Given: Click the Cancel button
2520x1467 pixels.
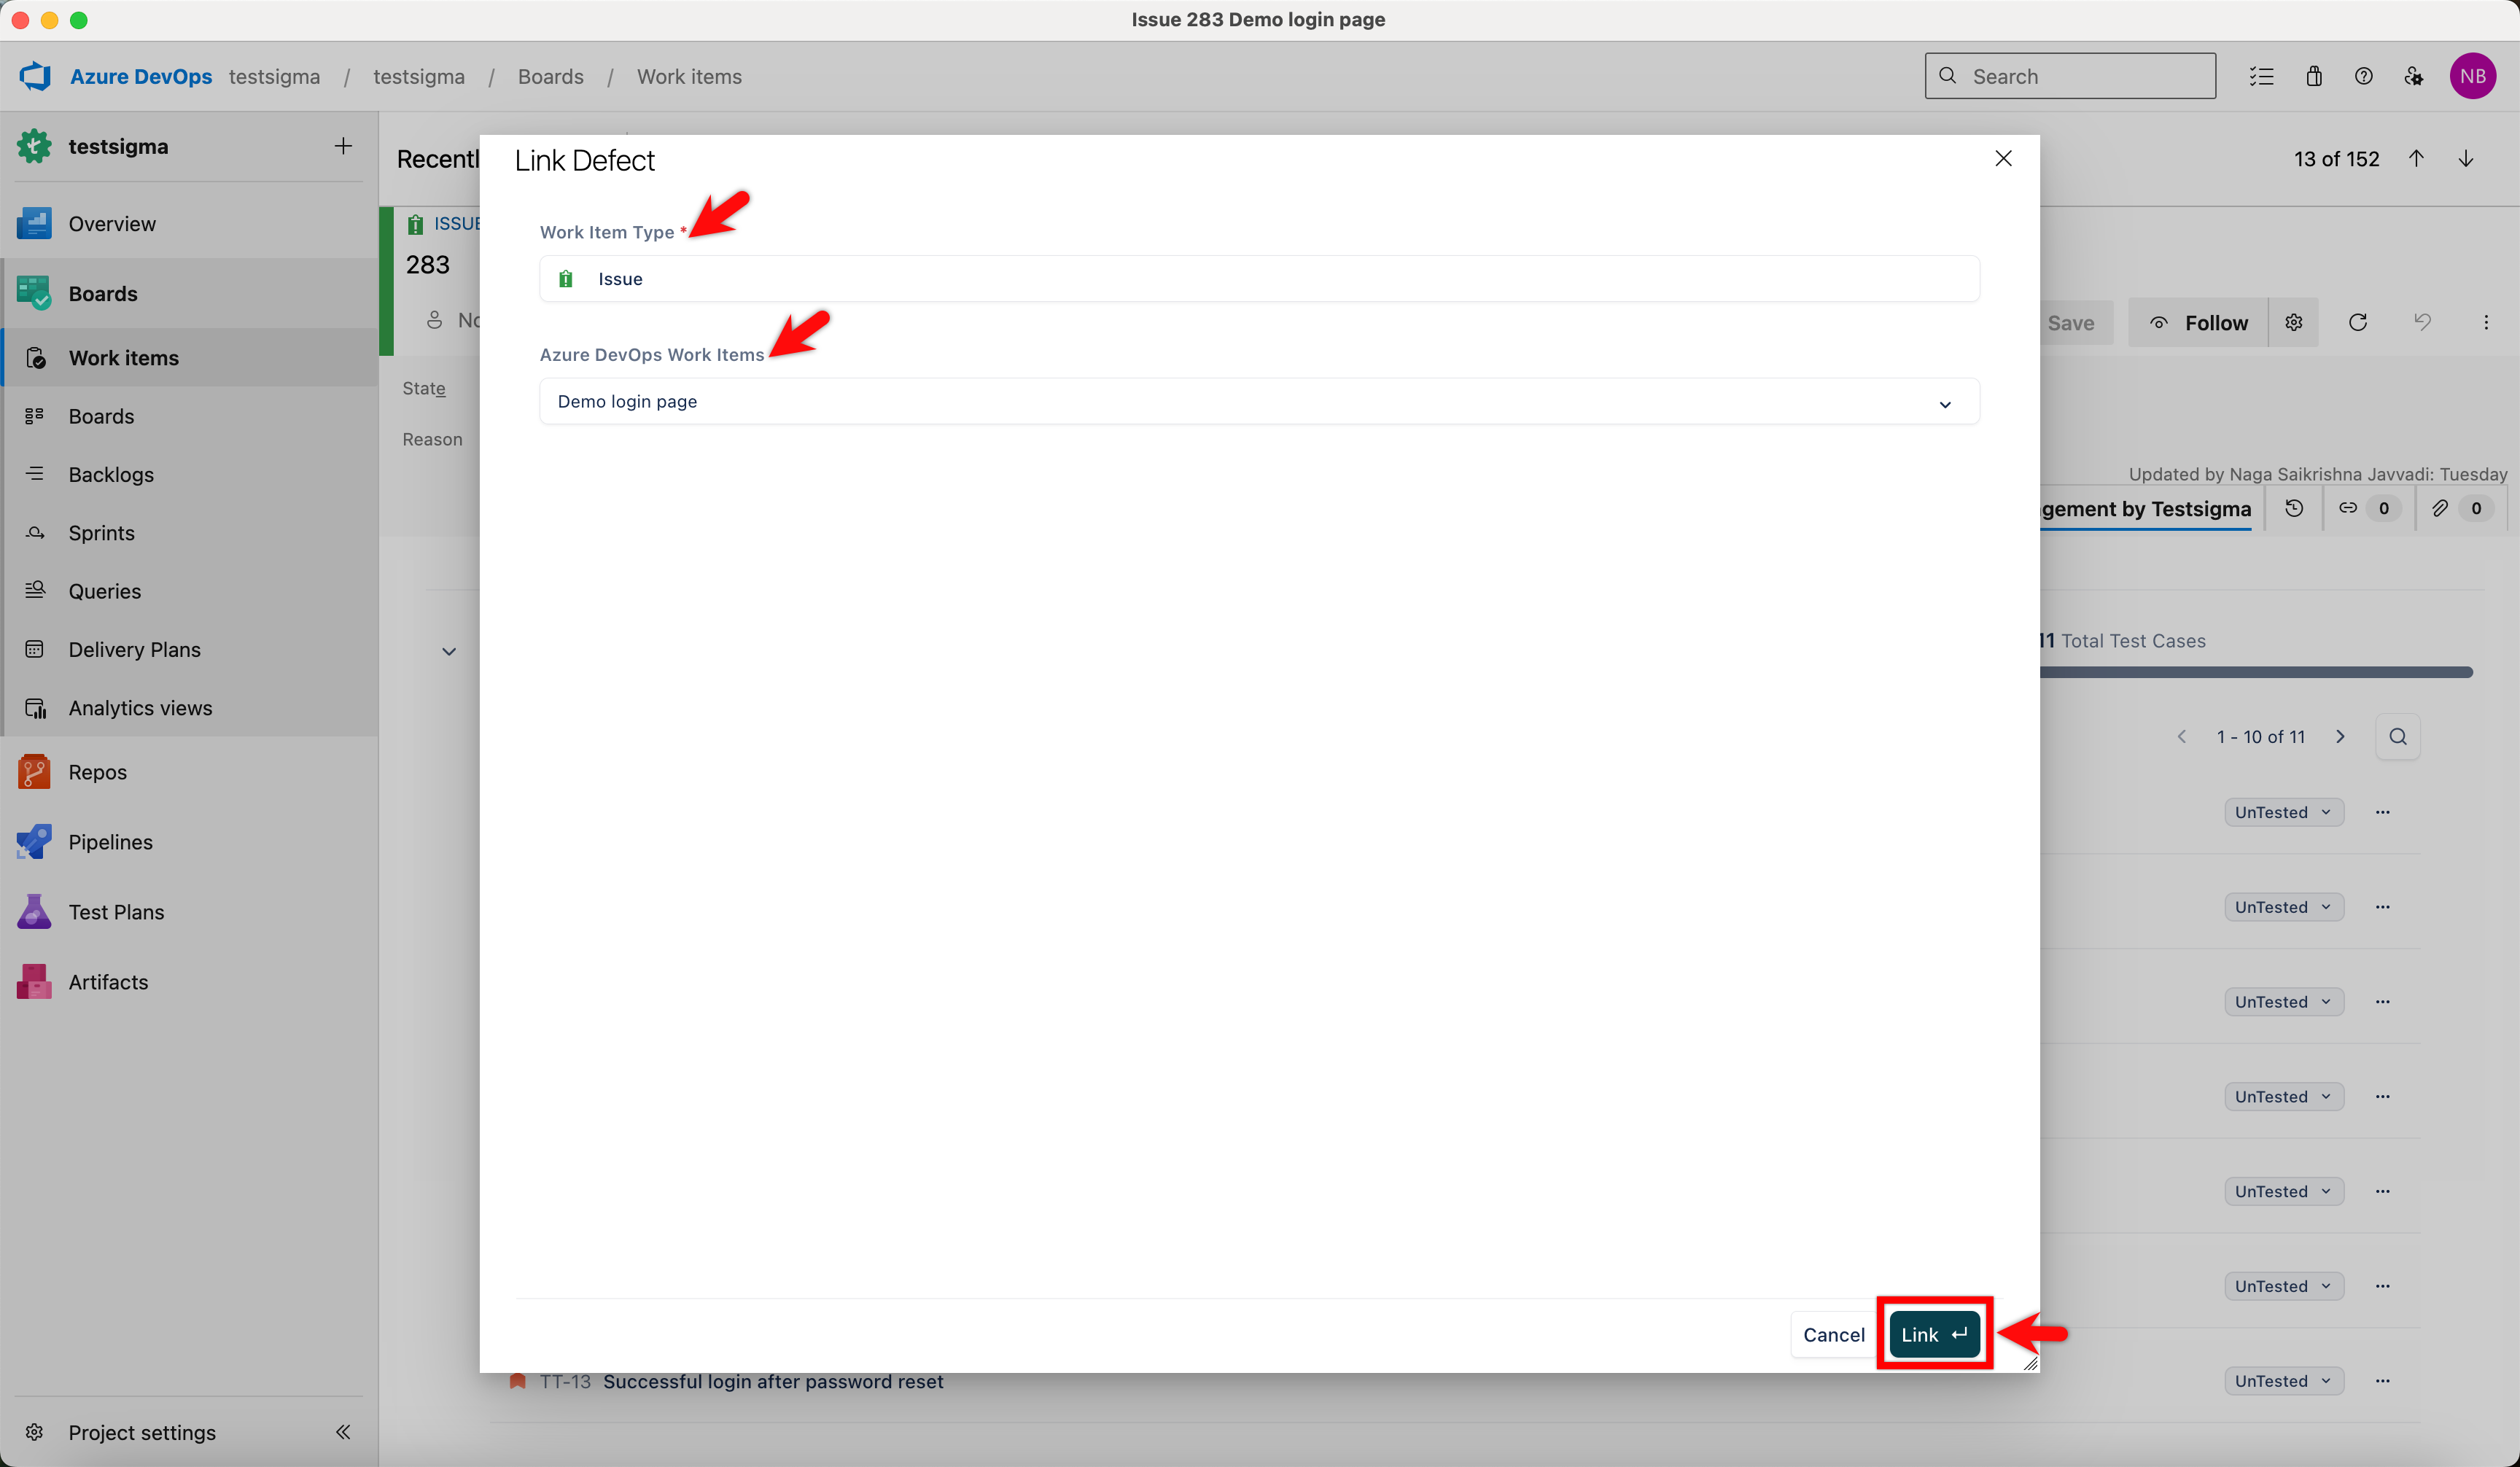Looking at the screenshot, I should click(x=1833, y=1335).
